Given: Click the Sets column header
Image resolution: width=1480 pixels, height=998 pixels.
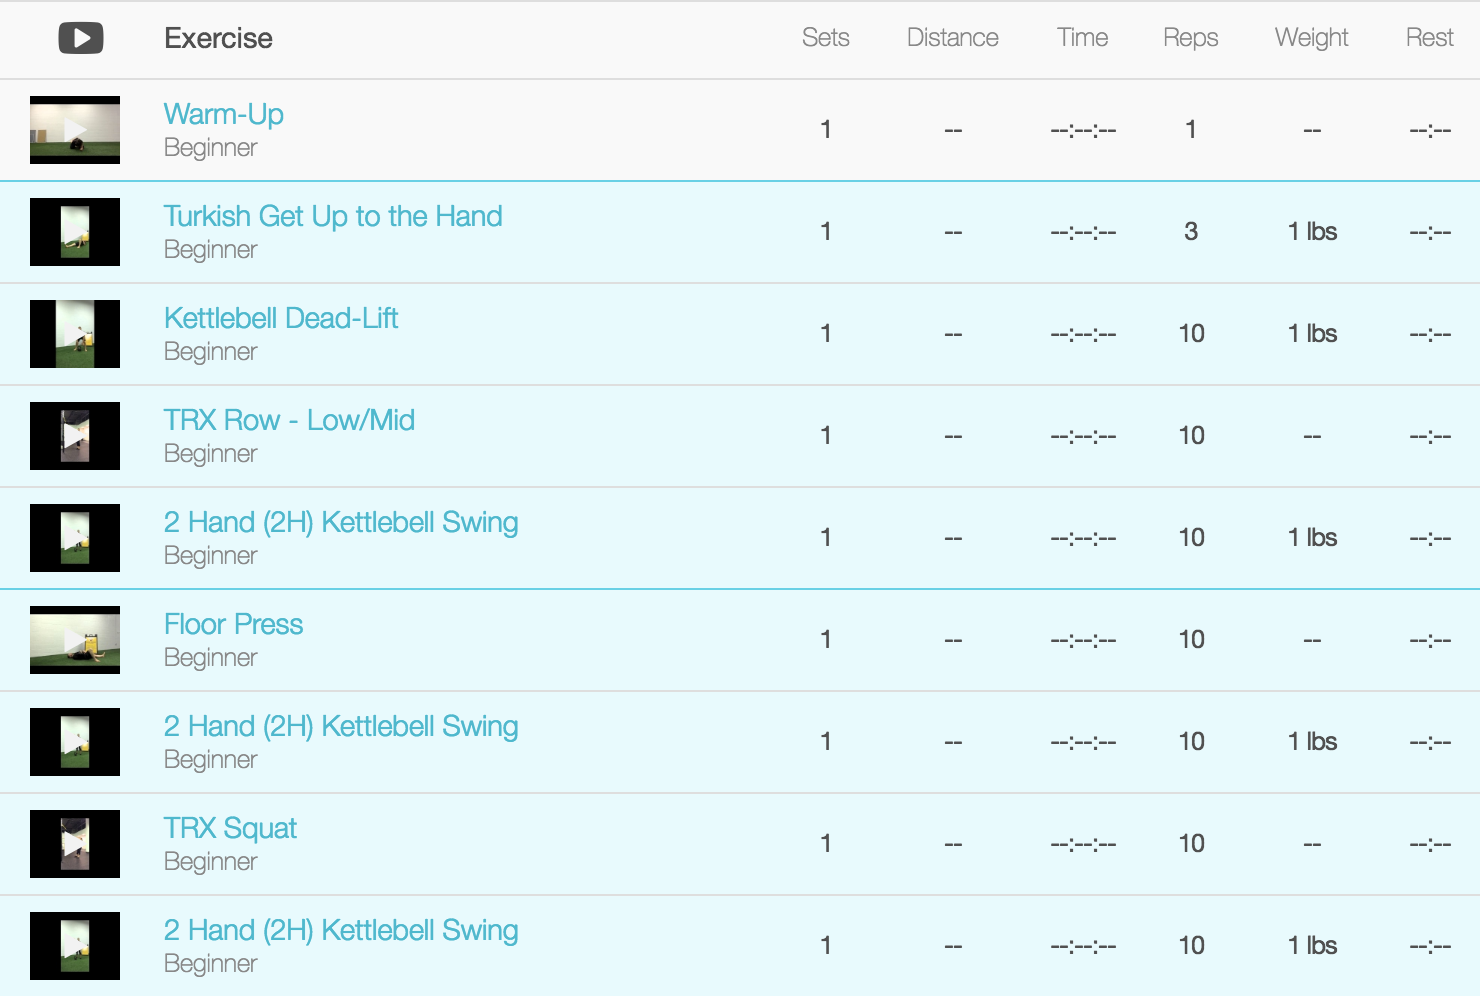Looking at the screenshot, I should click(x=825, y=38).
